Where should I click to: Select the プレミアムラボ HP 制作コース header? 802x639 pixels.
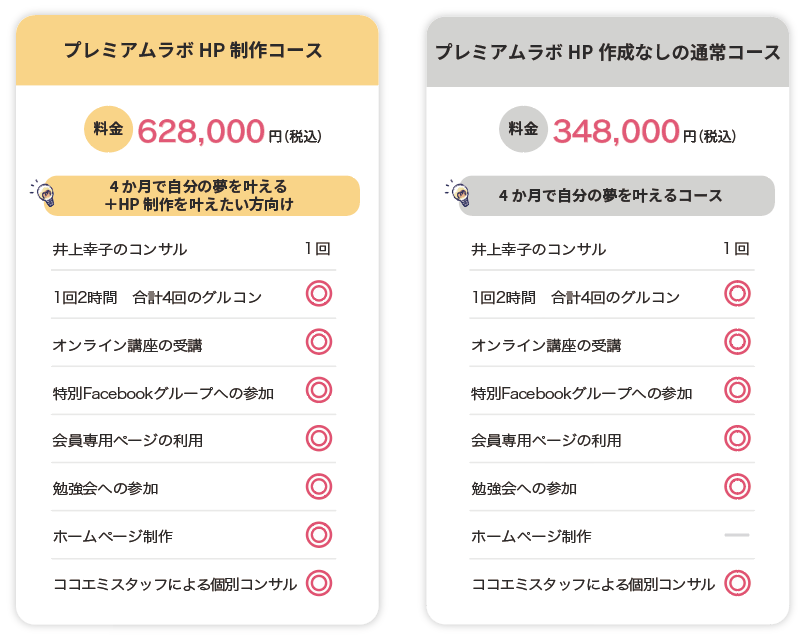197,51
